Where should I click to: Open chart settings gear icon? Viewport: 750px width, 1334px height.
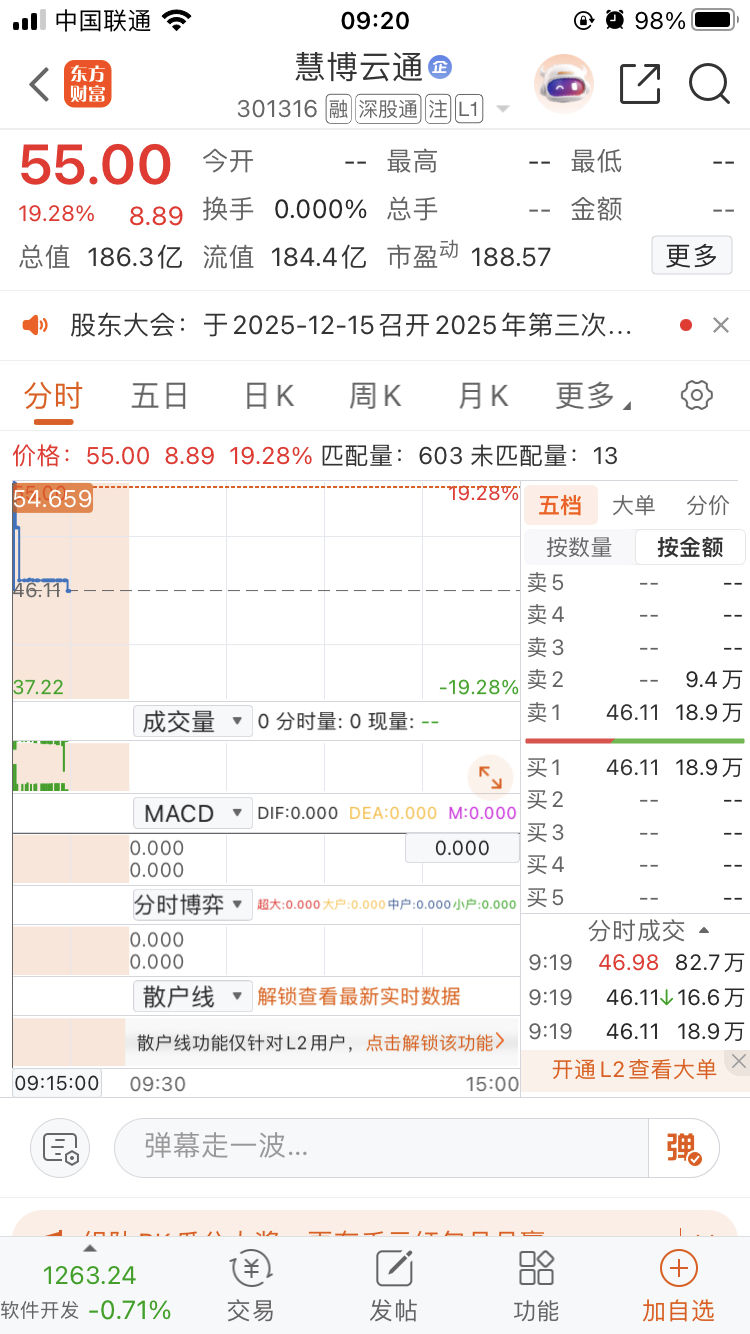tap(696, 395)
